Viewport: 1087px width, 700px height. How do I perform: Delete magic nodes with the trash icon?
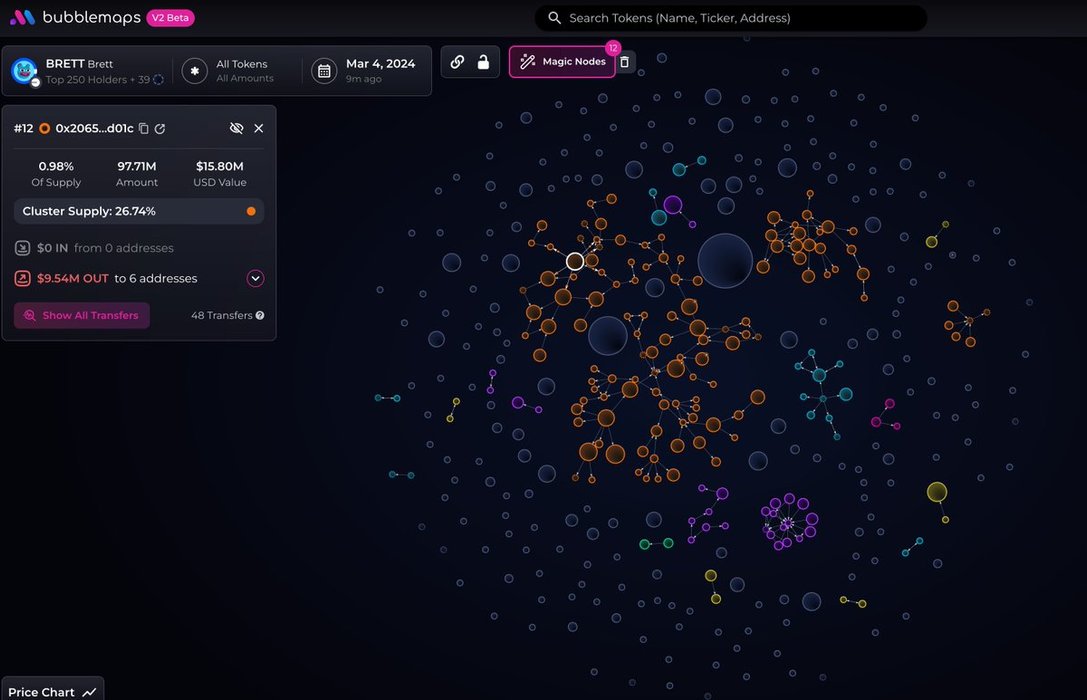click(625, 62)
